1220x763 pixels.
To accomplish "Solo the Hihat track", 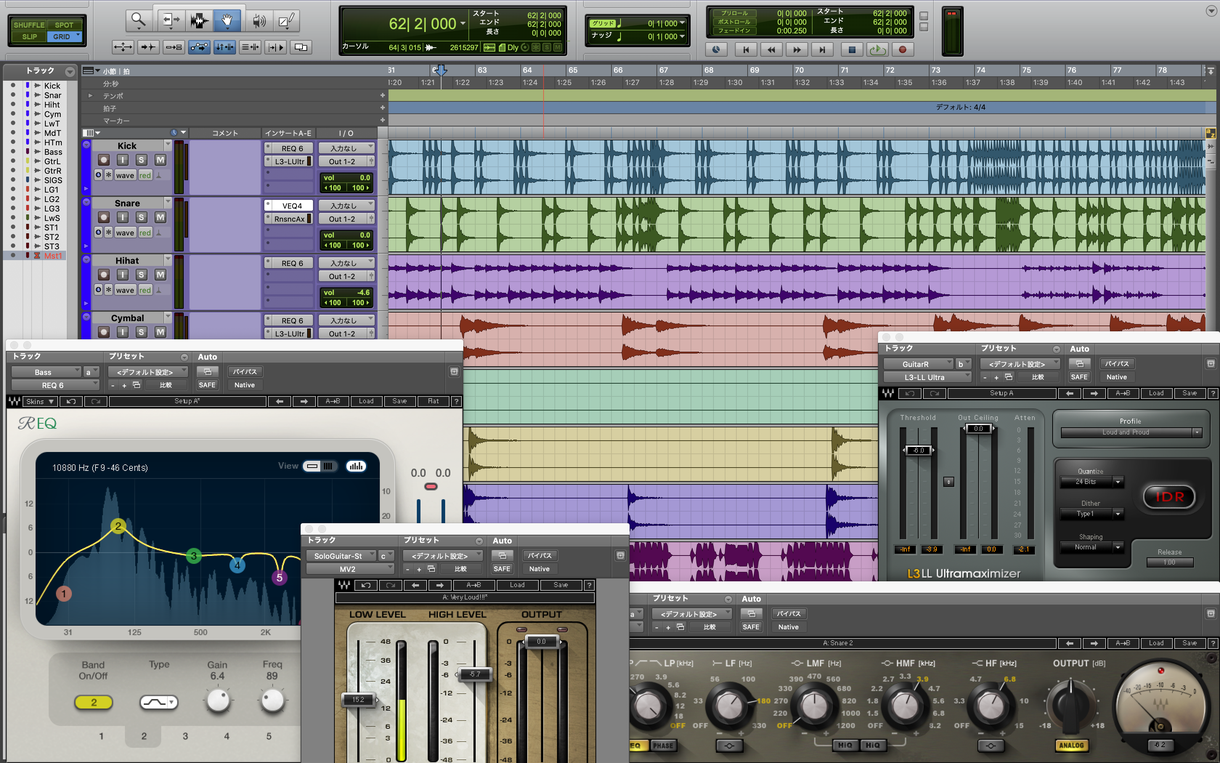I will [x=142, y=275].
